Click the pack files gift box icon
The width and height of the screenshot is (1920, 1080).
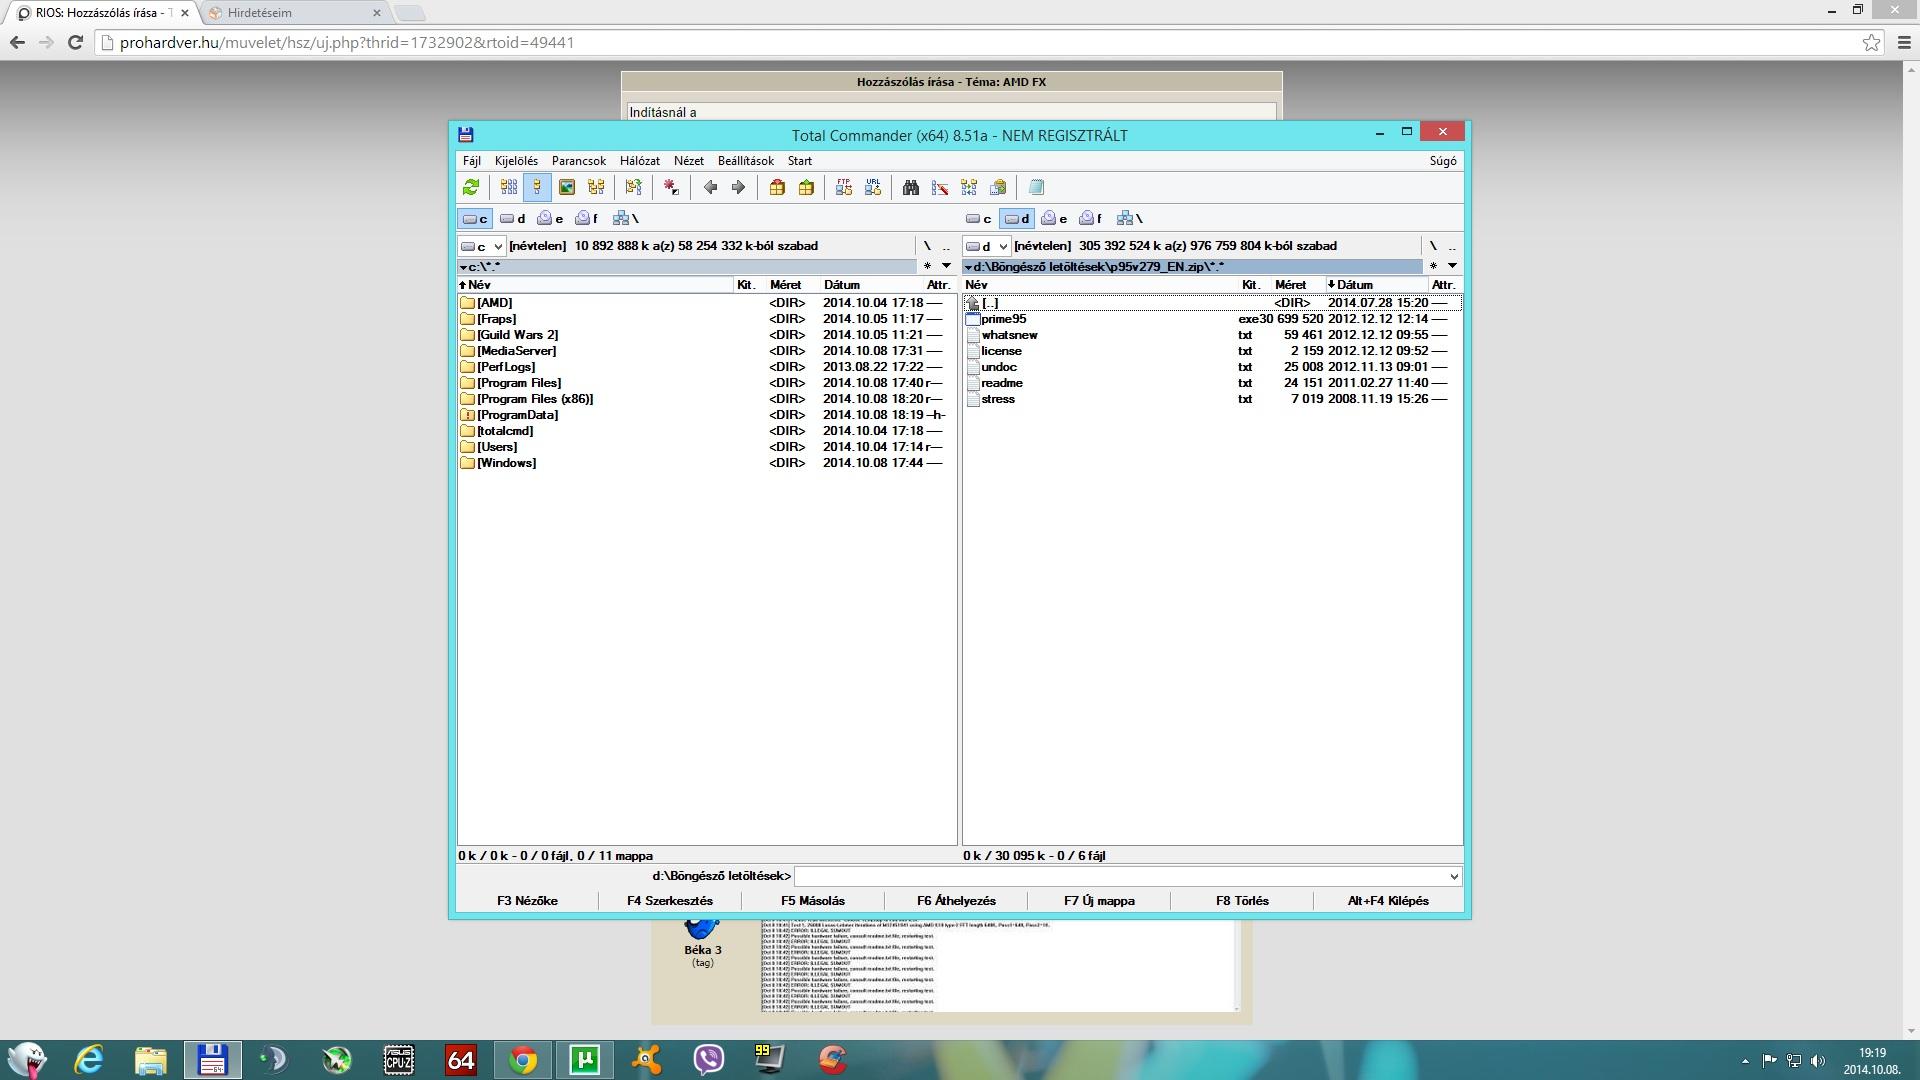click(x=777, y=187)
